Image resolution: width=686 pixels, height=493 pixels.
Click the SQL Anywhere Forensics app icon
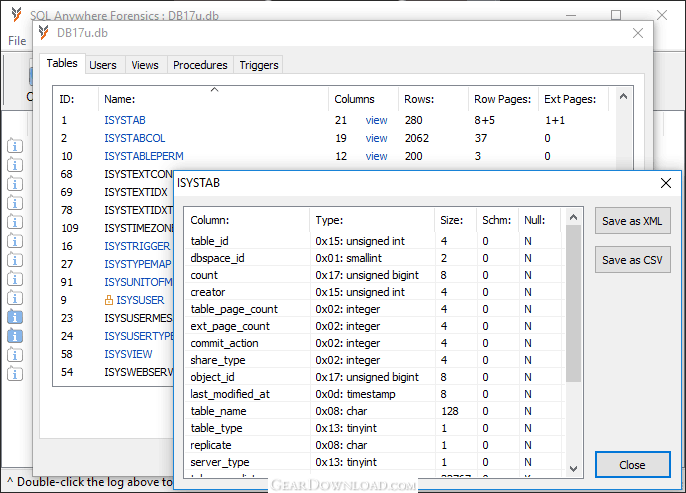[x=17, y=14]
